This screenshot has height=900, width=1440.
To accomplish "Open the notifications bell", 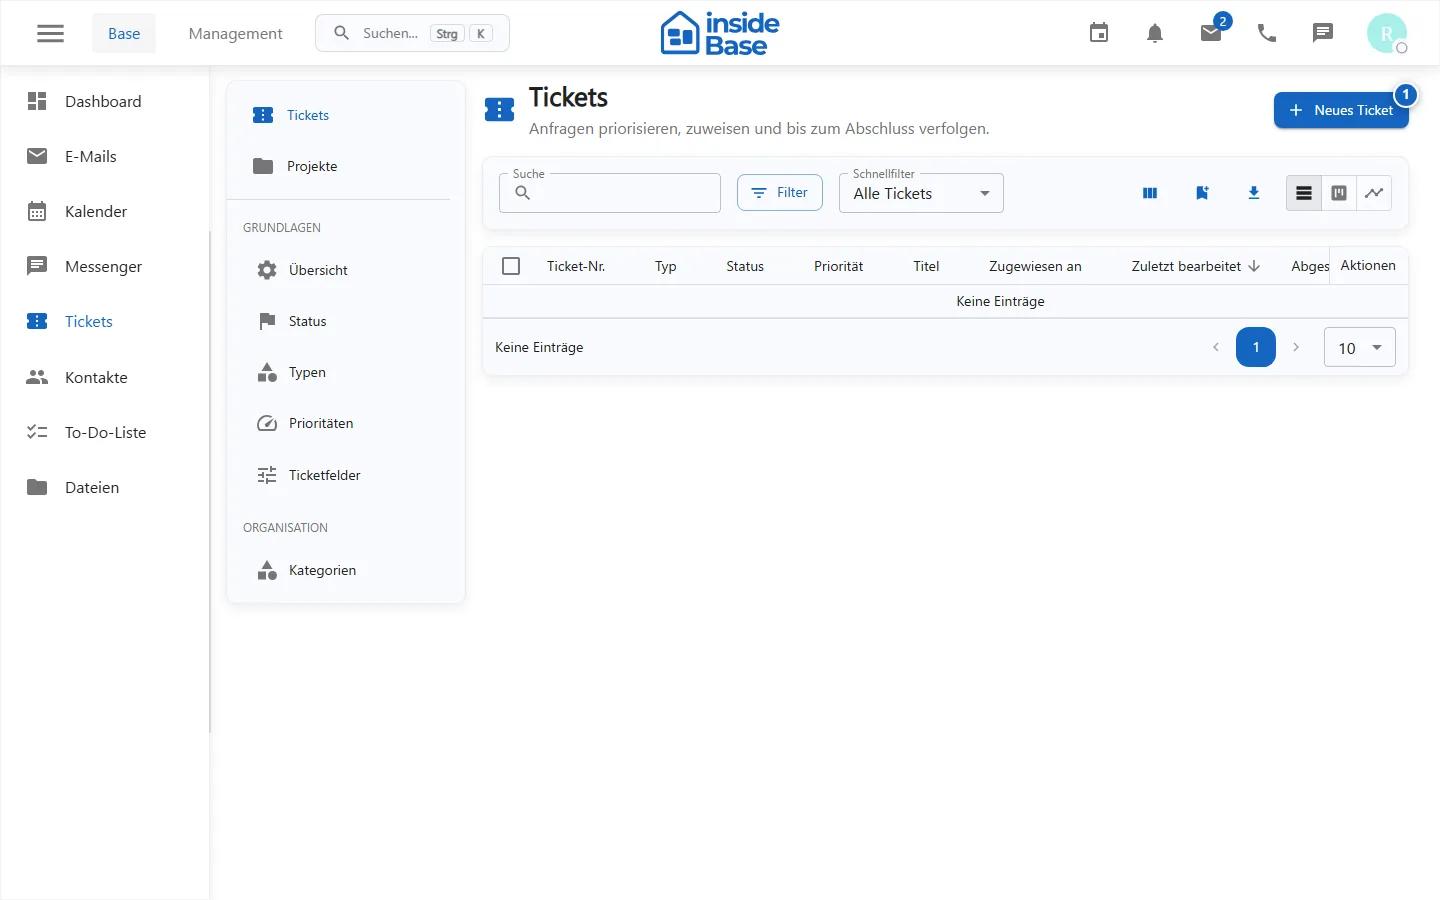I will (x=1155, y=33).
